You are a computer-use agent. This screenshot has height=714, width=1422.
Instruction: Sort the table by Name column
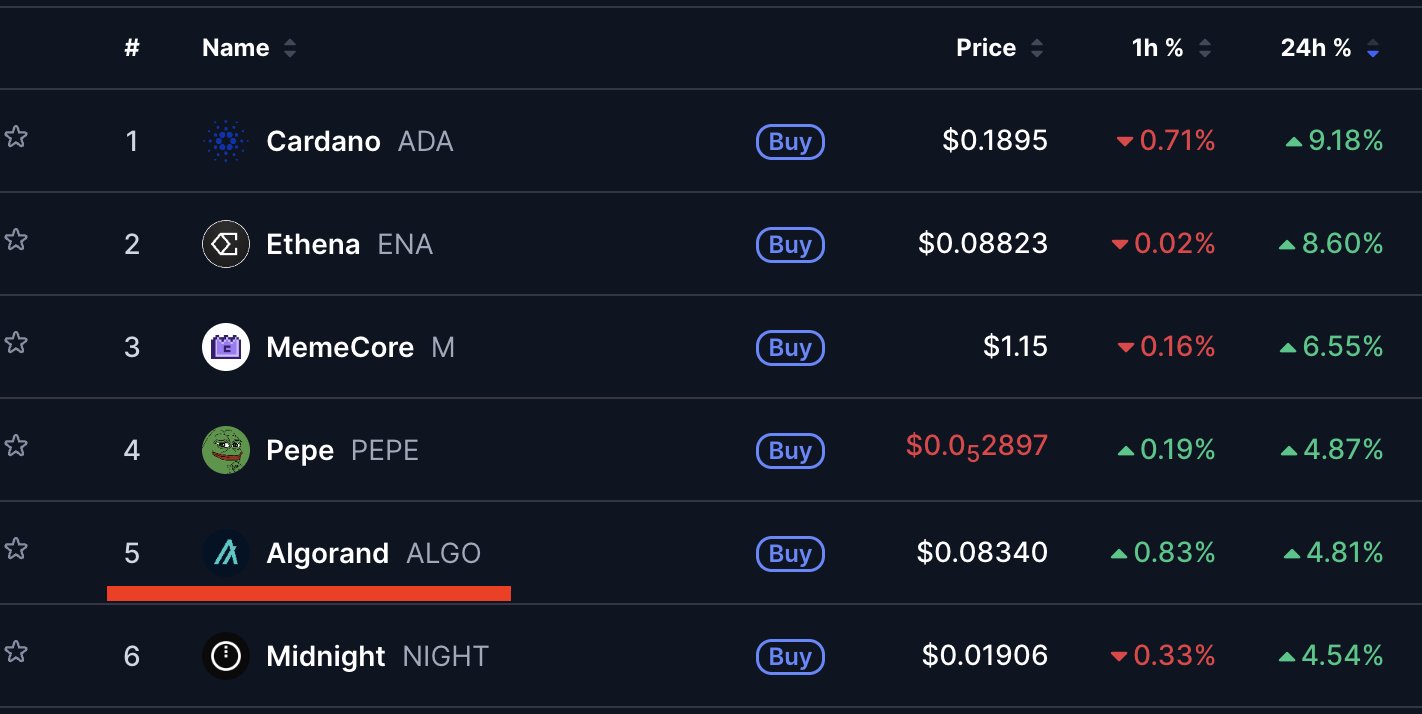click(x=249, y=48)
